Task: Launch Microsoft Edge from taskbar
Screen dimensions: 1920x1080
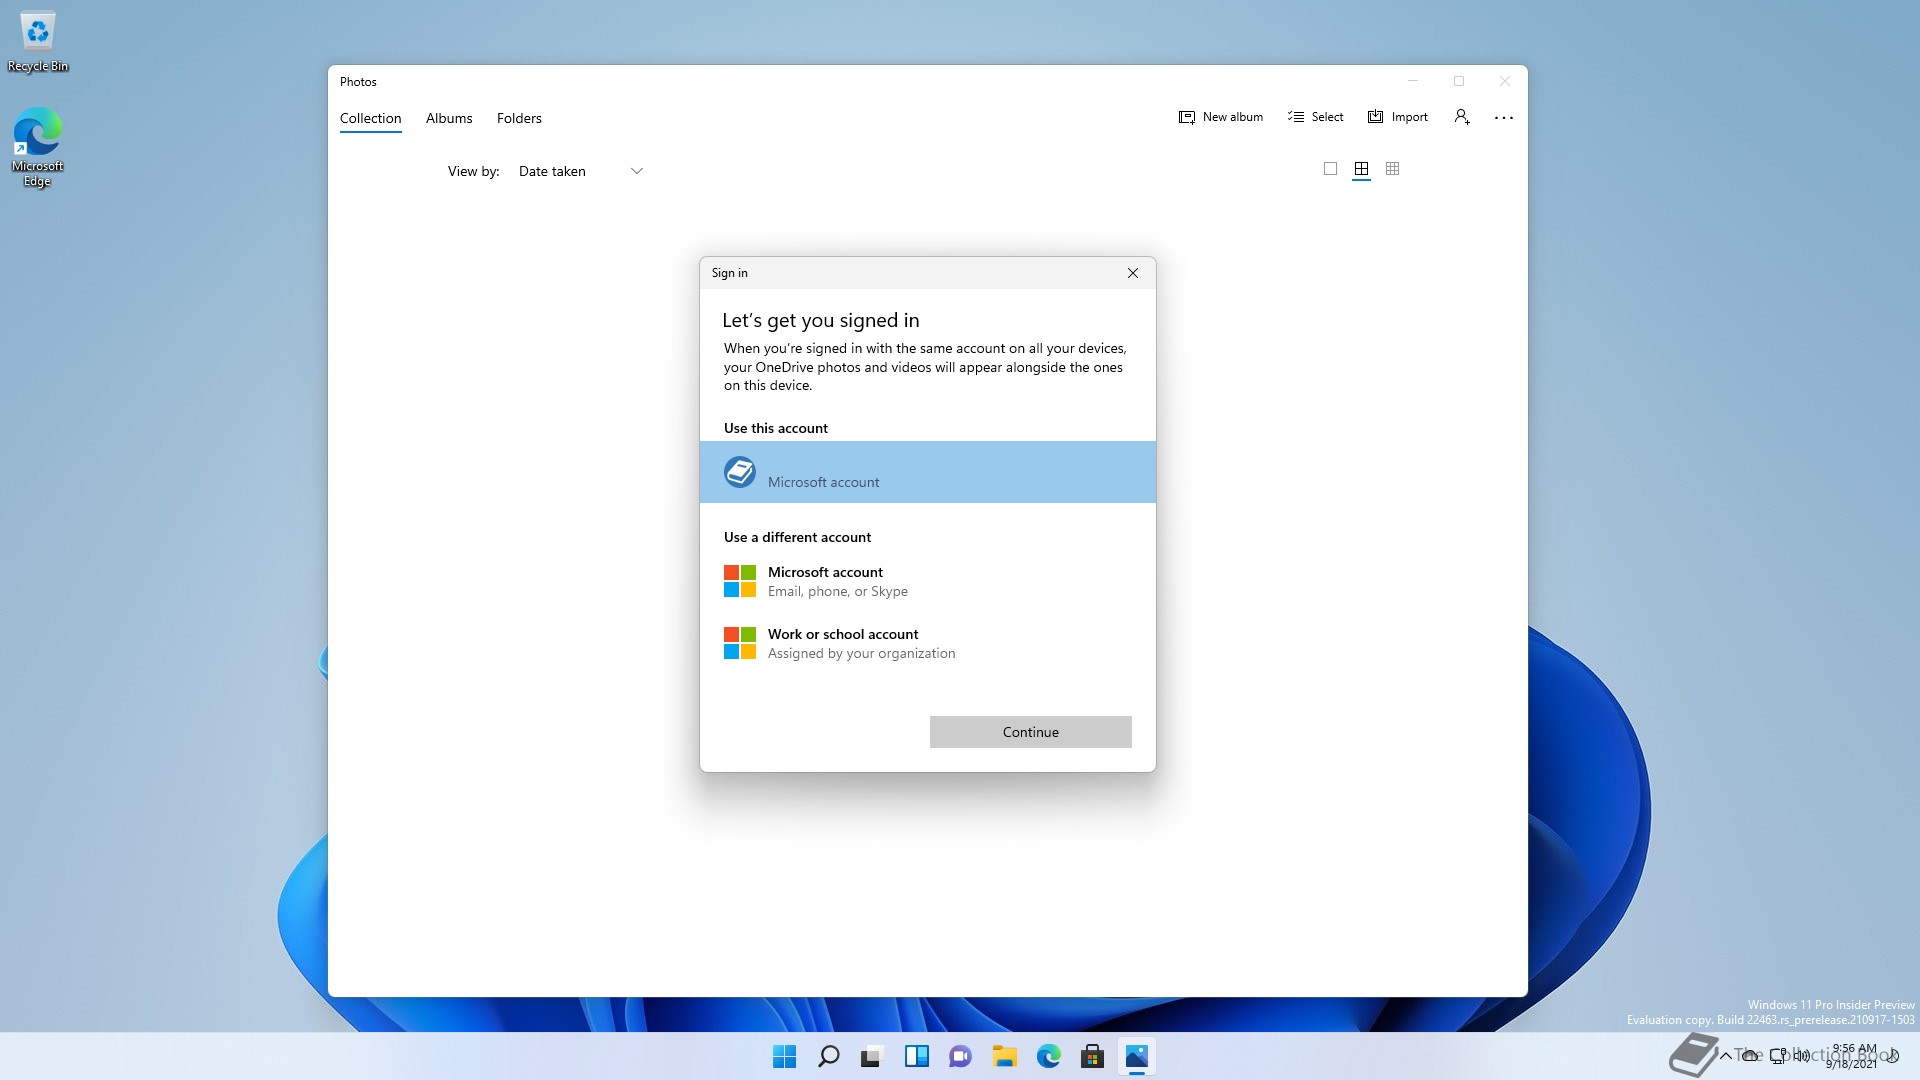Action: coord(1049,1056)
